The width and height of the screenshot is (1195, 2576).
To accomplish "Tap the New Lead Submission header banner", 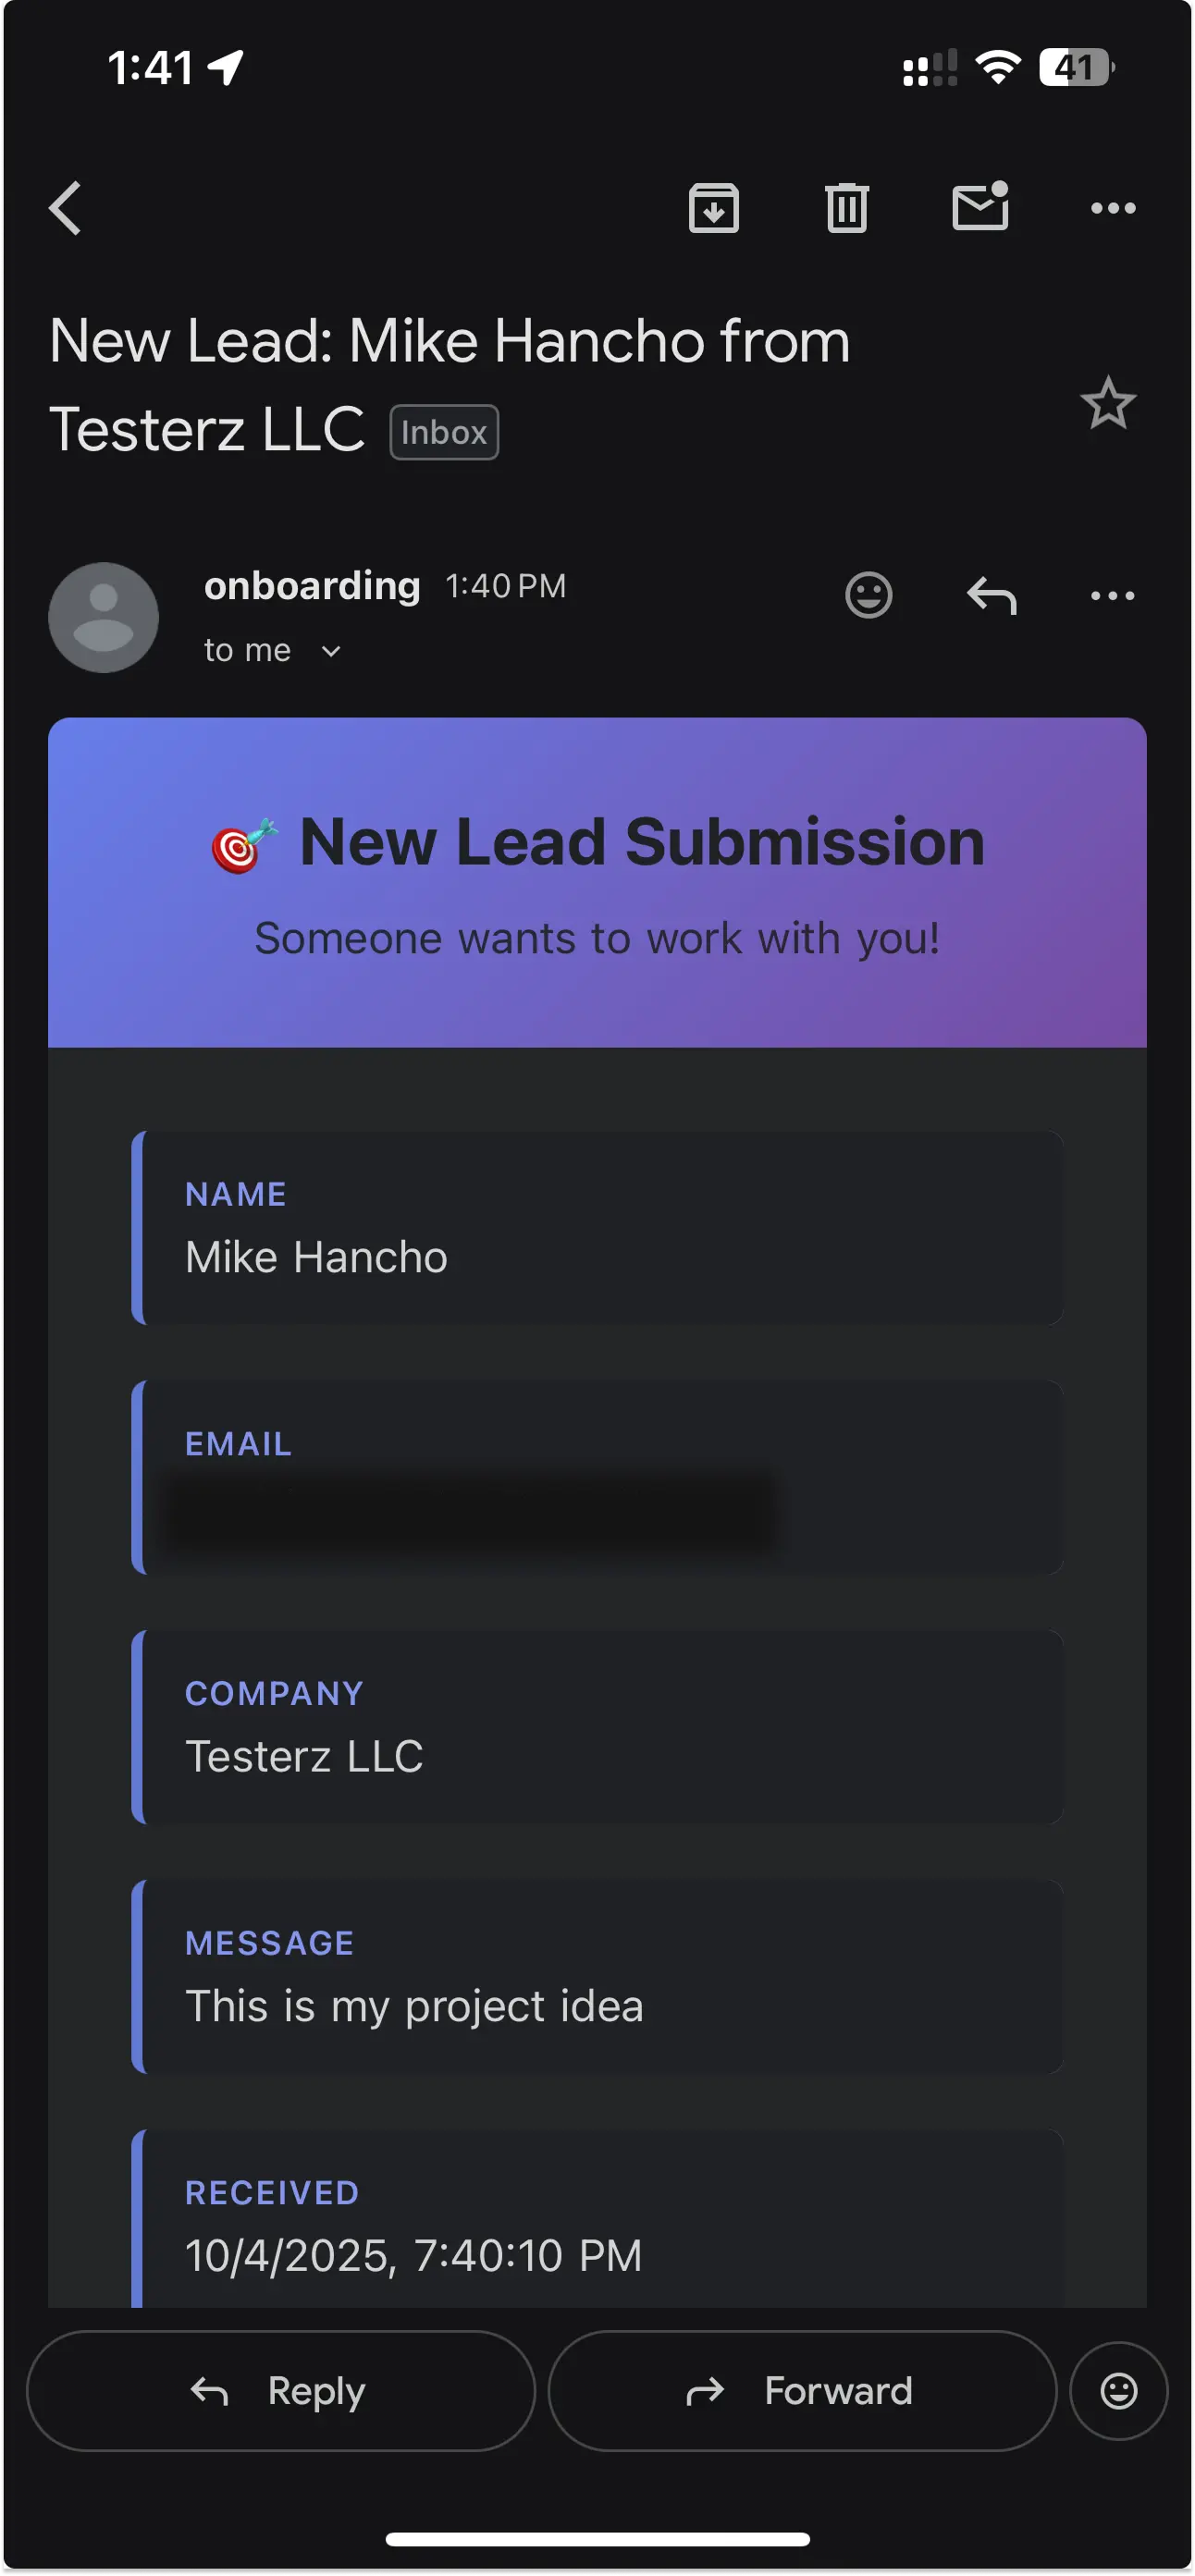I will coord(597,882).
